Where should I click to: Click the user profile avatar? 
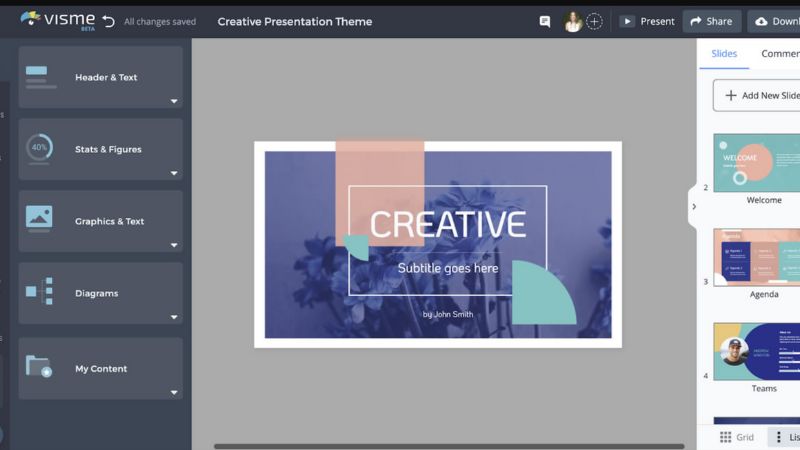(x=573, y=21)
